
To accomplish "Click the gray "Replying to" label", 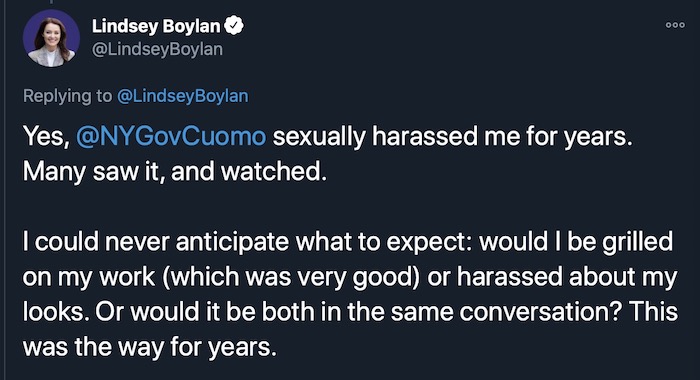I will 67,96.
